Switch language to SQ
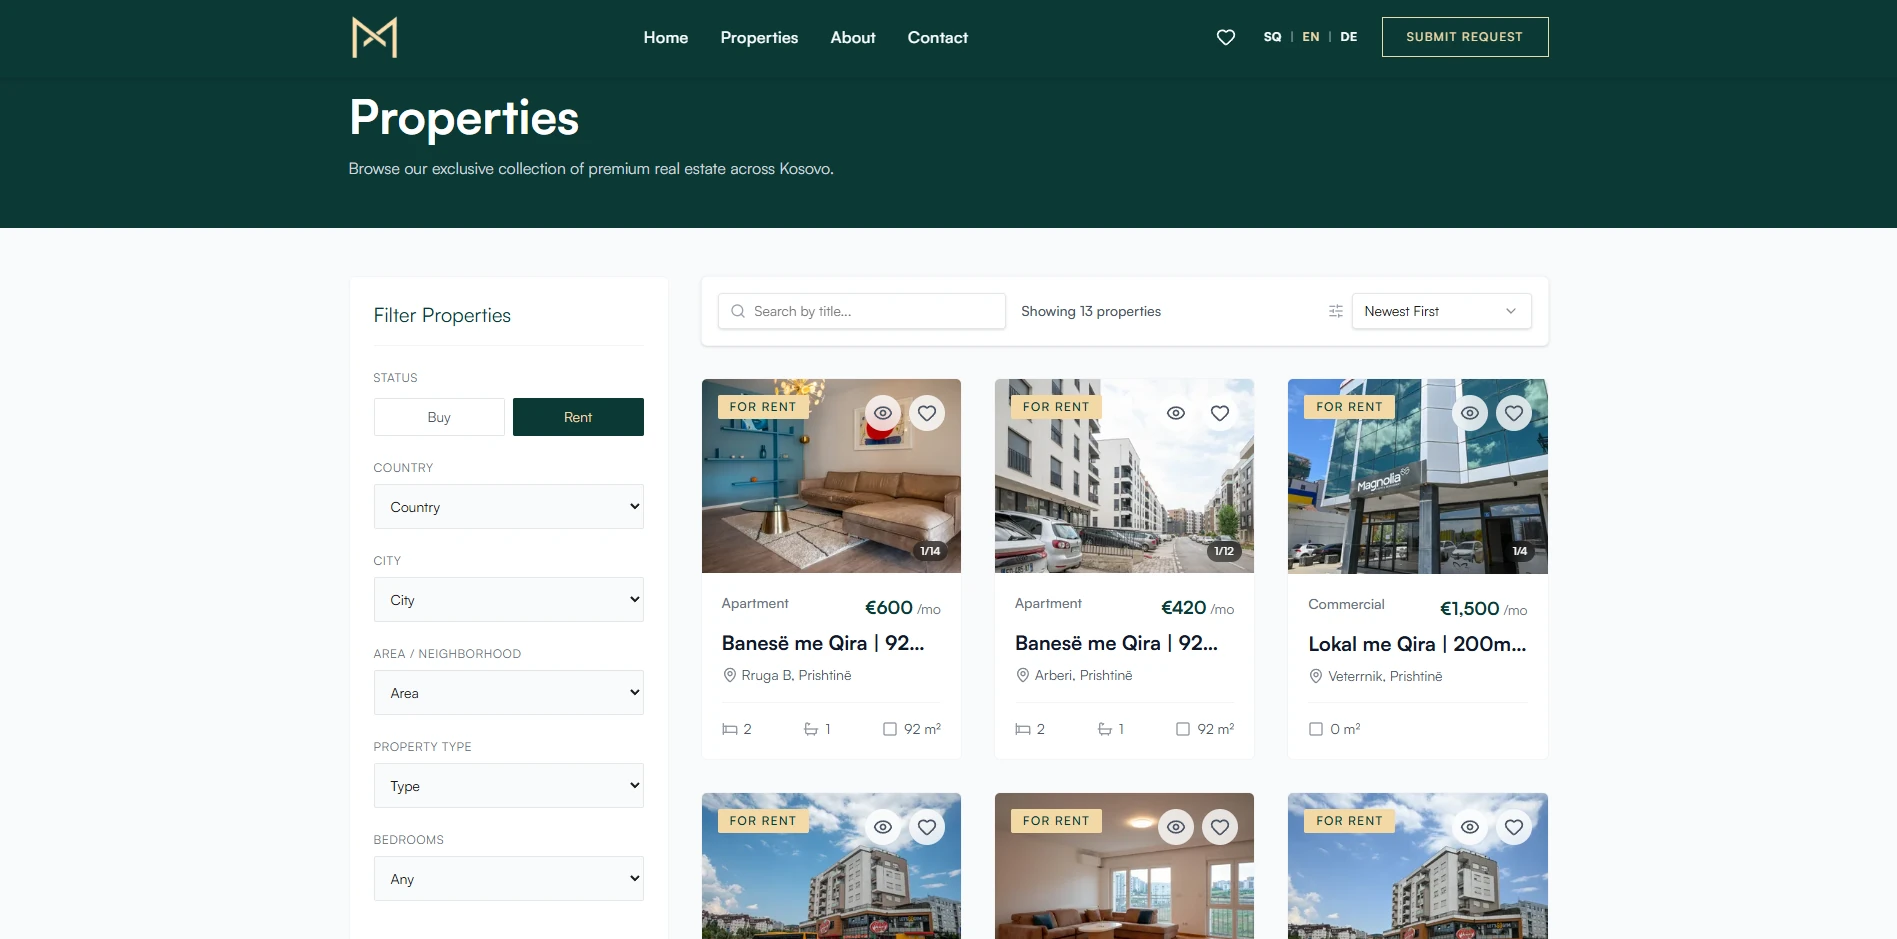 pos(1272,37)
